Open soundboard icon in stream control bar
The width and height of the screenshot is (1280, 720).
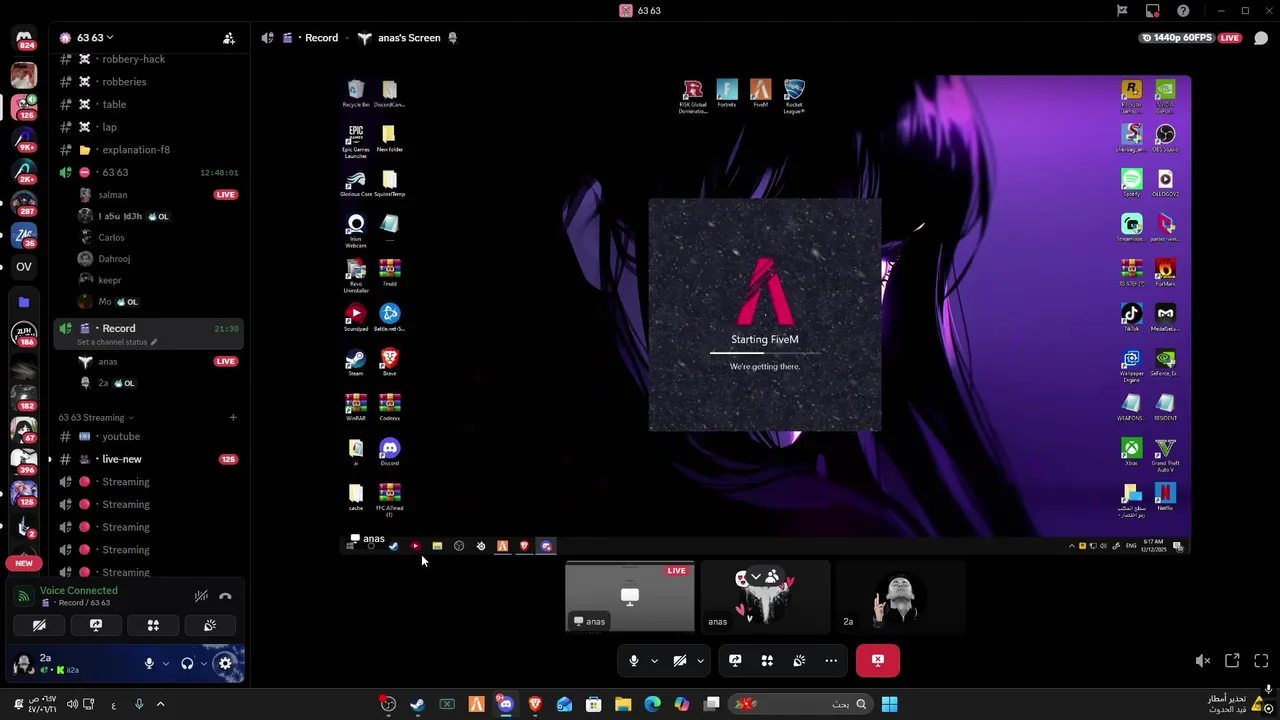point(799,660)
